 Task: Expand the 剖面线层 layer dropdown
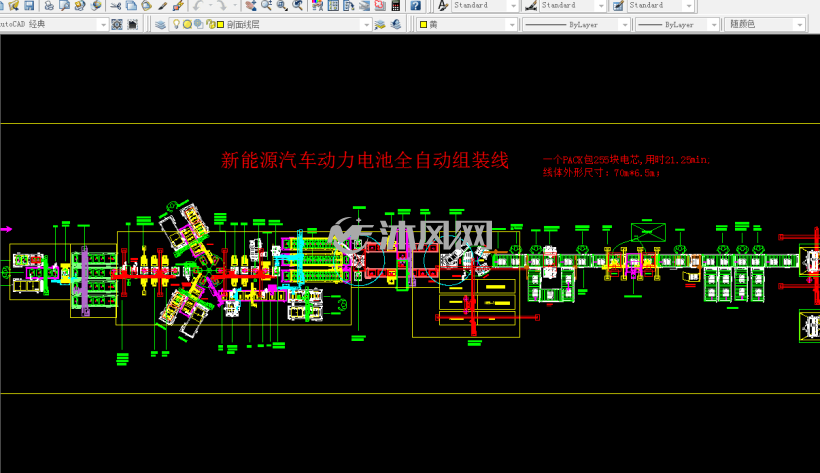click(x=366, y=25)
